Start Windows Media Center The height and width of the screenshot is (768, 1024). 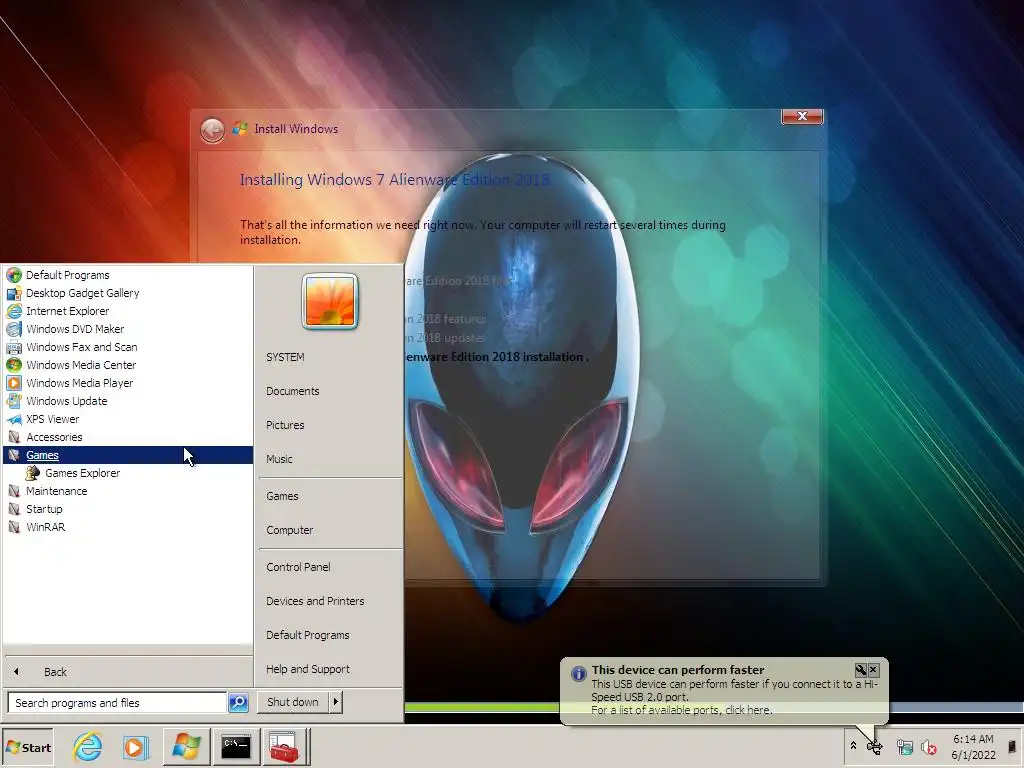(128, 365)
